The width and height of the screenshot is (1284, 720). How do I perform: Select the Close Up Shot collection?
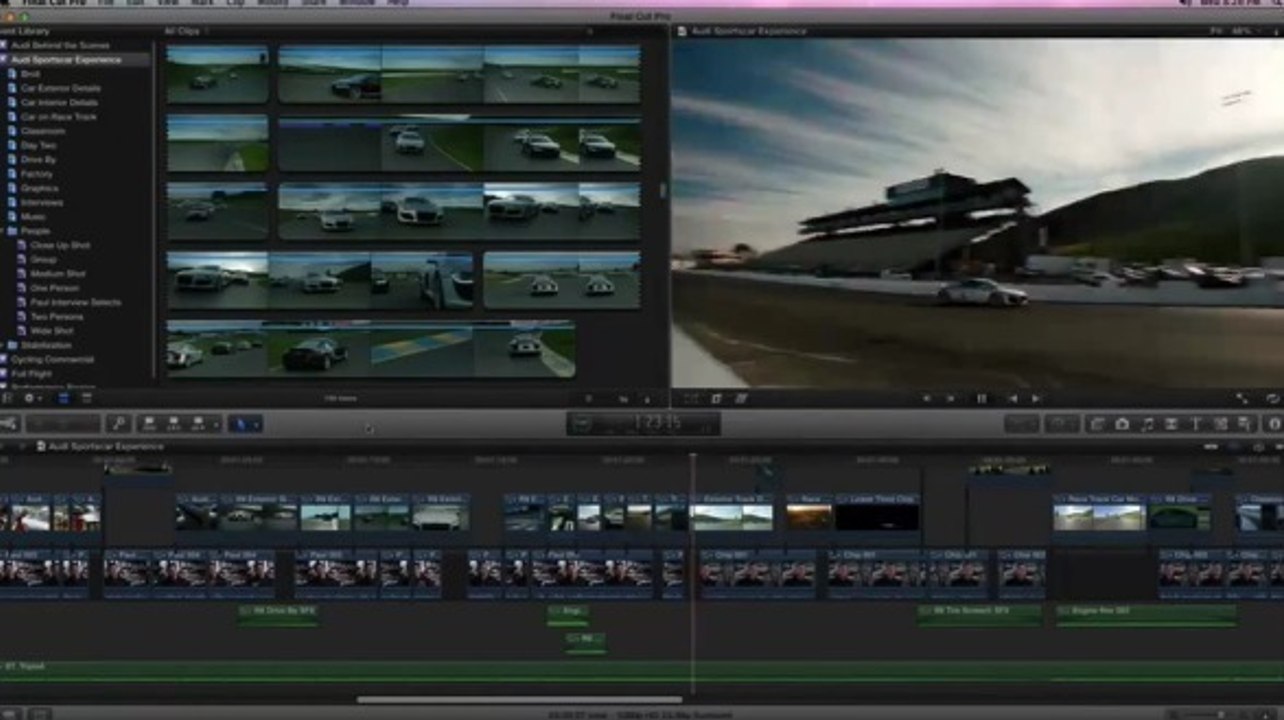click(60, 245)
